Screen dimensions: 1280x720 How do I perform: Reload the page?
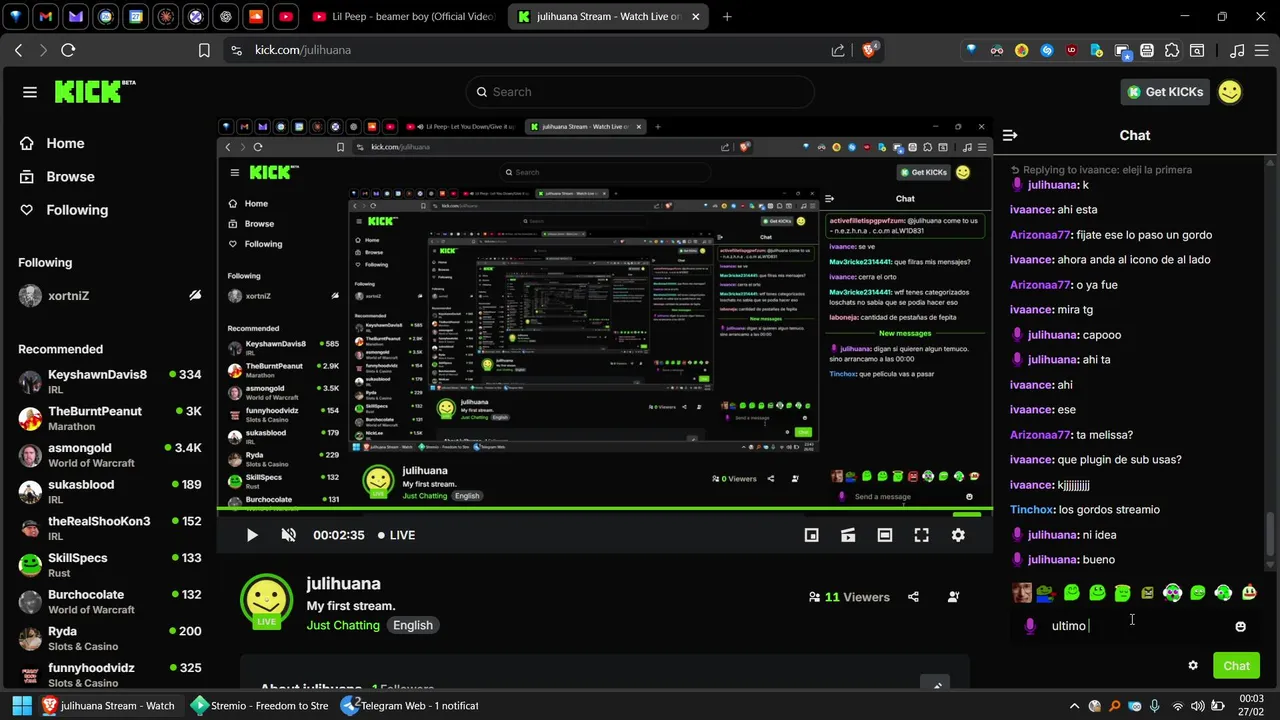tap(68, 50)
